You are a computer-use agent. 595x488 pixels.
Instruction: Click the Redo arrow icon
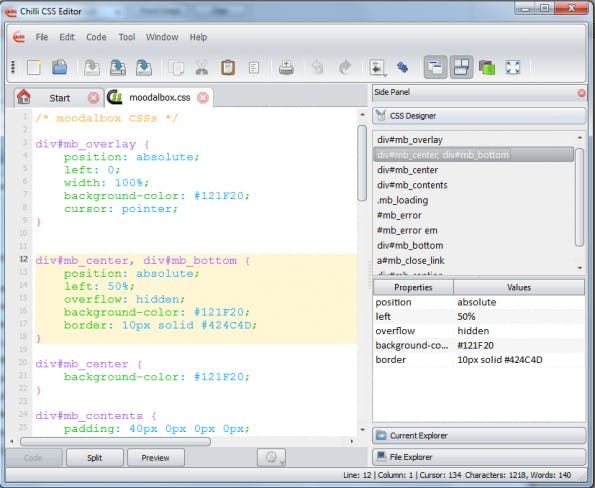click(345, 68)
